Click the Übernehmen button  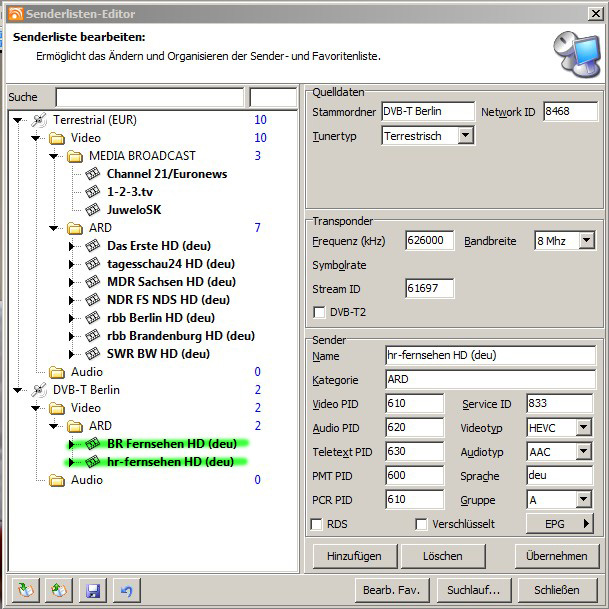pos(557,556)
